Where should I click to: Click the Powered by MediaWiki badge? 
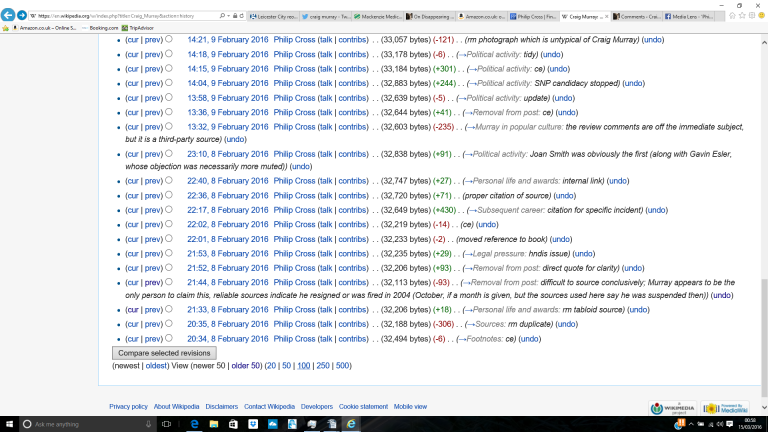725,408
